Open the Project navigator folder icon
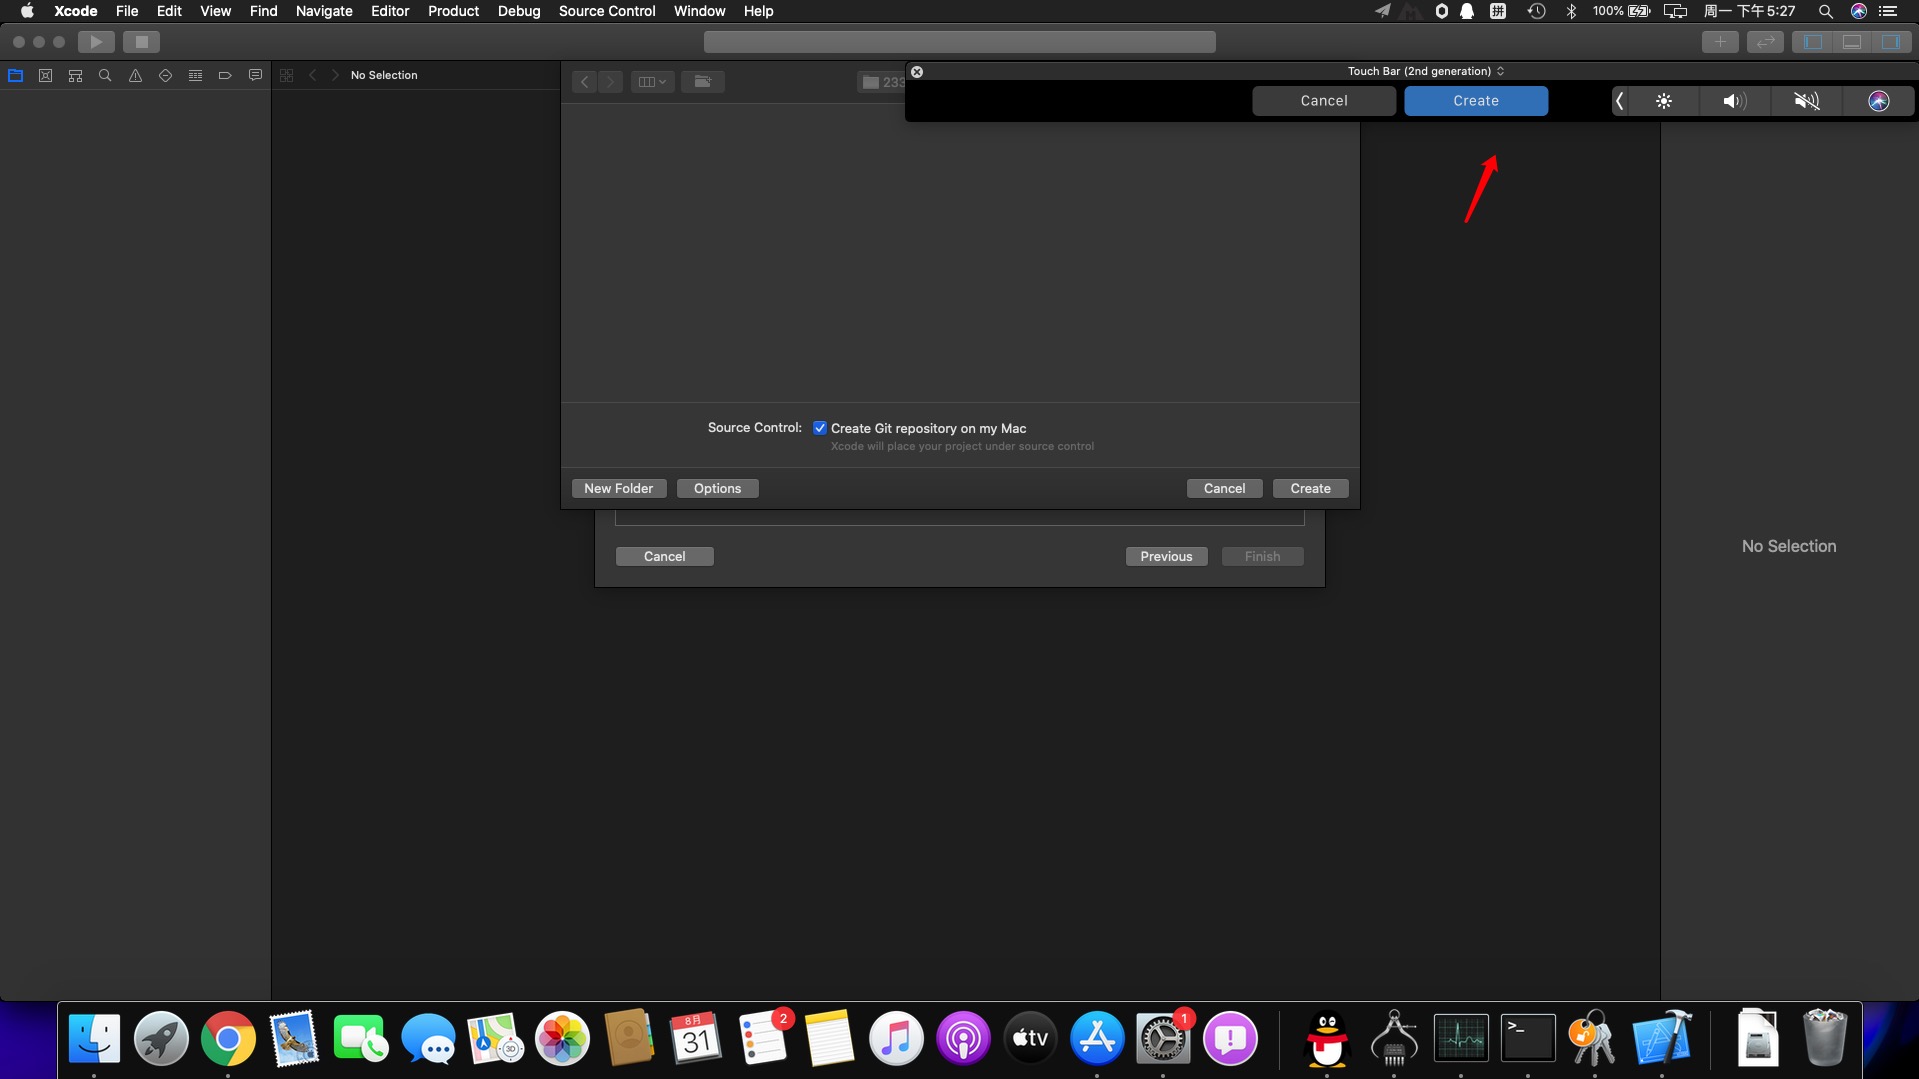 click(x=15, y=75)
